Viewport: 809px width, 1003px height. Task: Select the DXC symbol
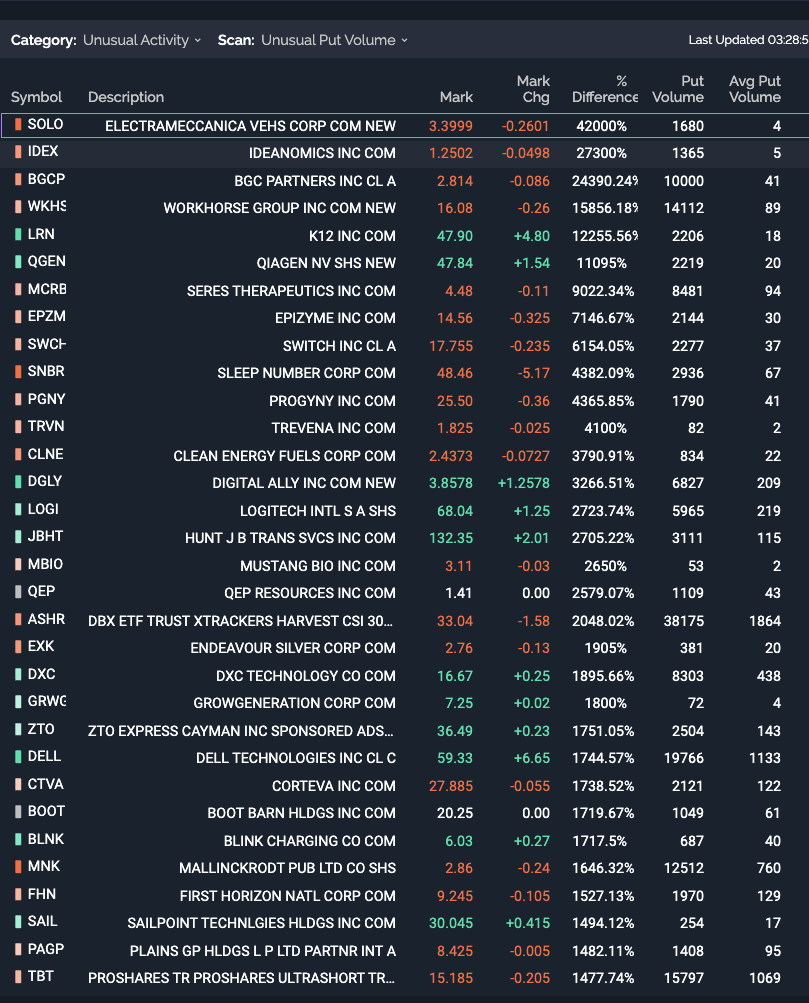42,674
